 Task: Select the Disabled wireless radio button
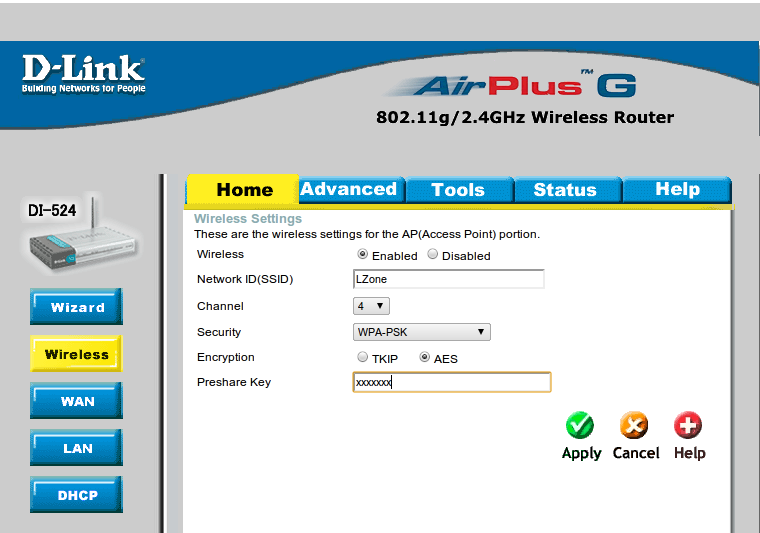[x=432, y=254]
